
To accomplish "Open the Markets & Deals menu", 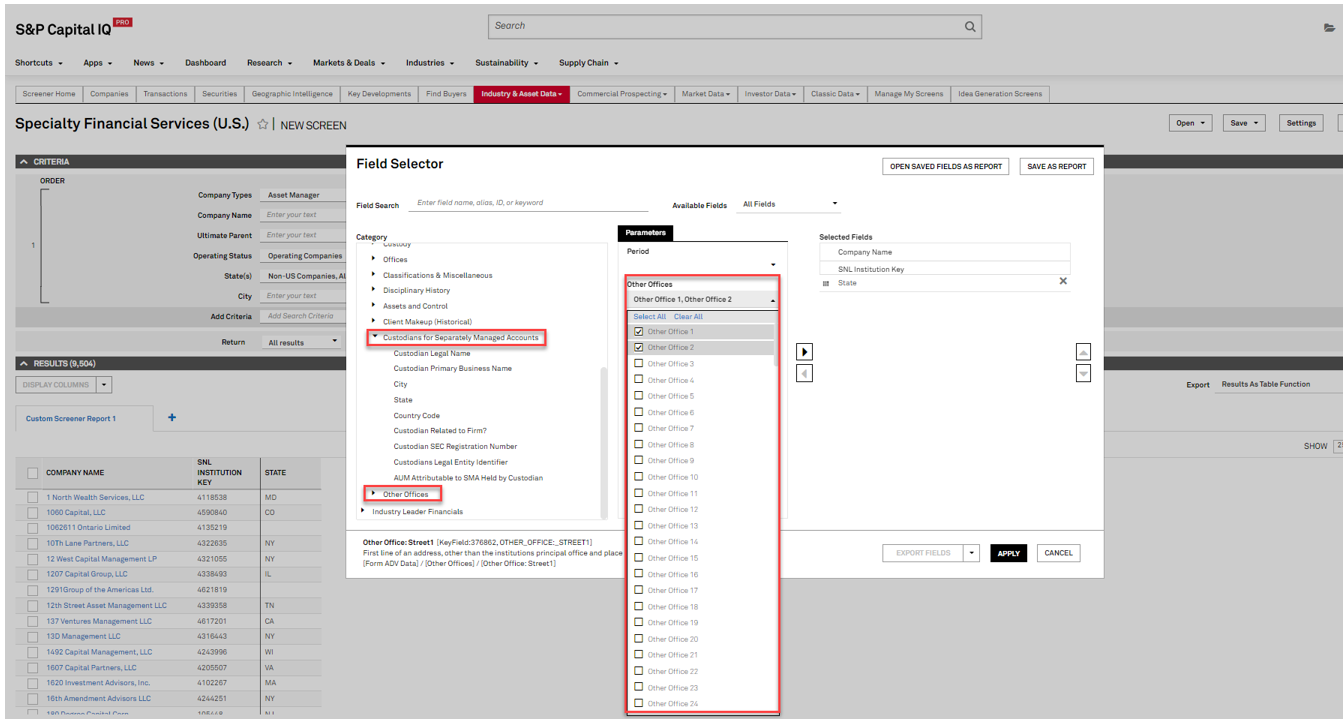I will [348, 63].
